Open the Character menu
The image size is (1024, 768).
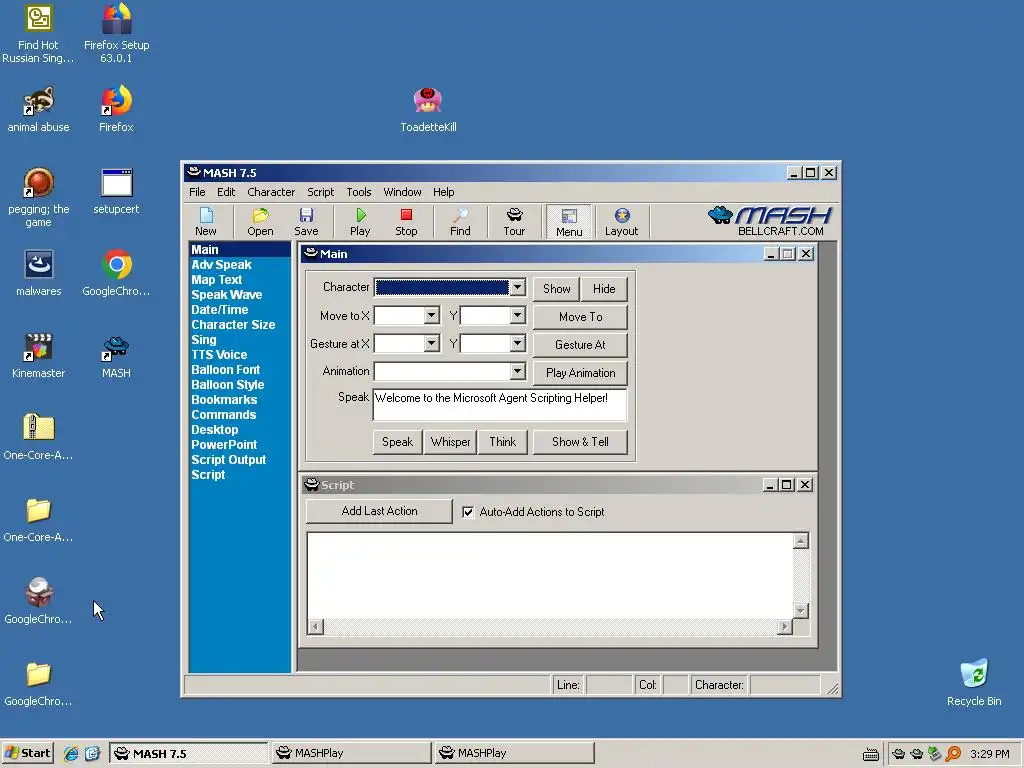point(271,192)
